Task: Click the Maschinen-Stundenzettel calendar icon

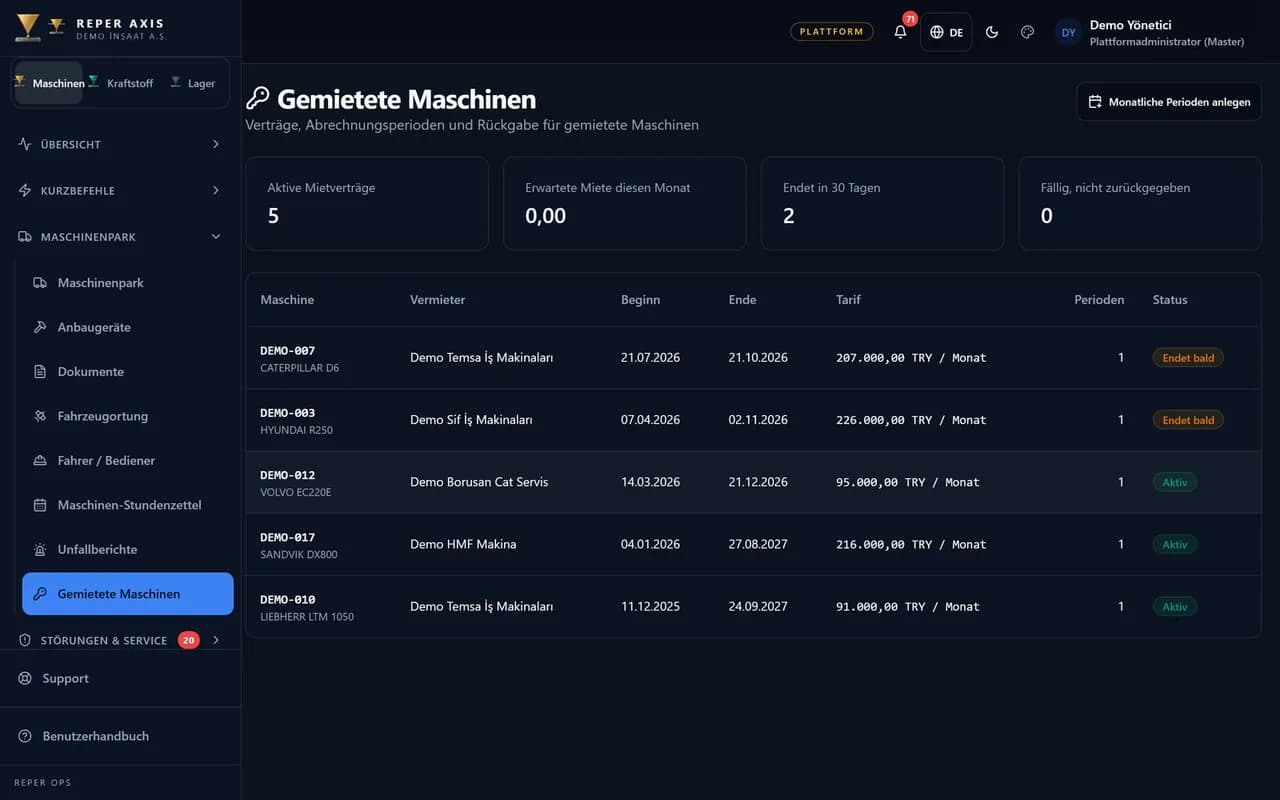Action: pos(40,505)
